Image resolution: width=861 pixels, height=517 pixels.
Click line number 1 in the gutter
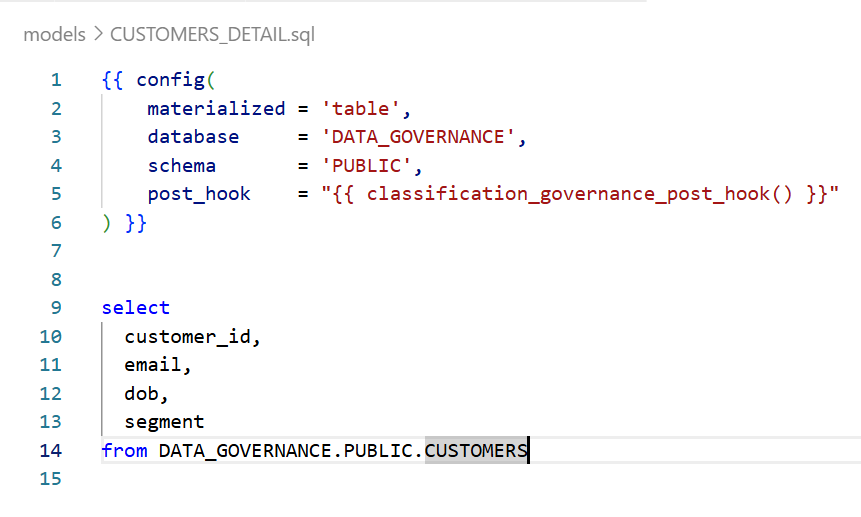(x=56, y=80)
